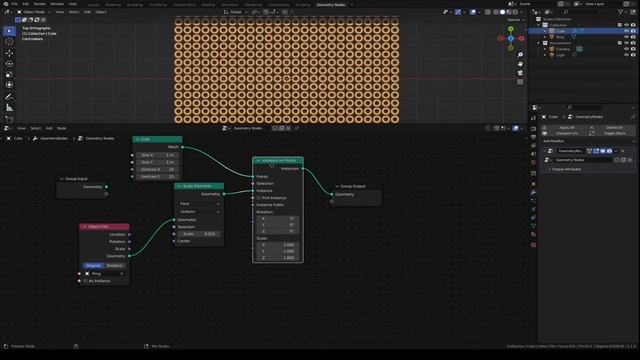Switch to the Layout workspace tab
This screenshot has width=640, height=360.
pyautogui.click(x=93, y=5)
